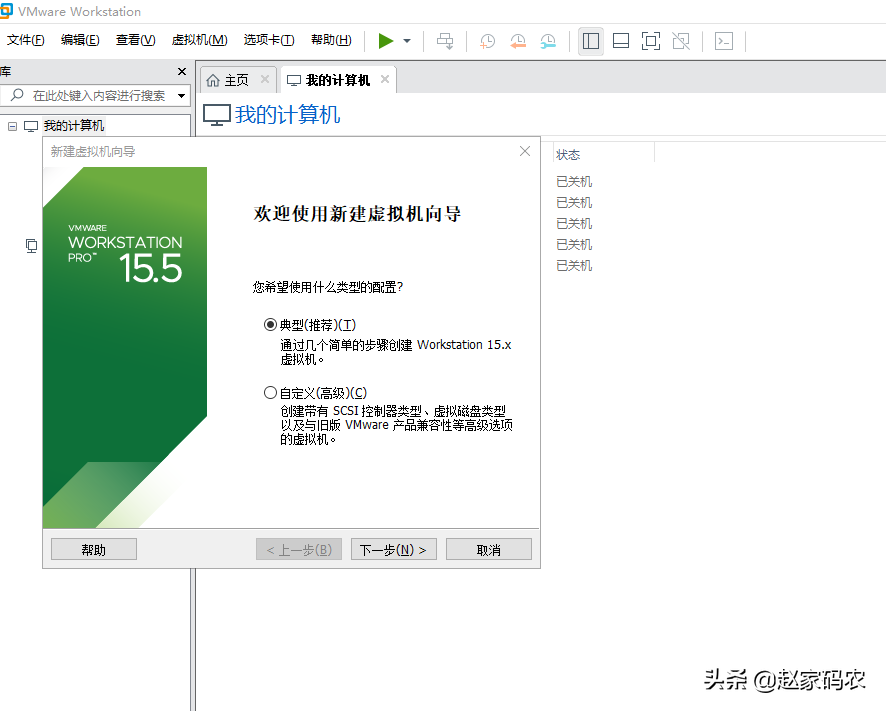Open the Snapshot Manager wrench icon

548,41
